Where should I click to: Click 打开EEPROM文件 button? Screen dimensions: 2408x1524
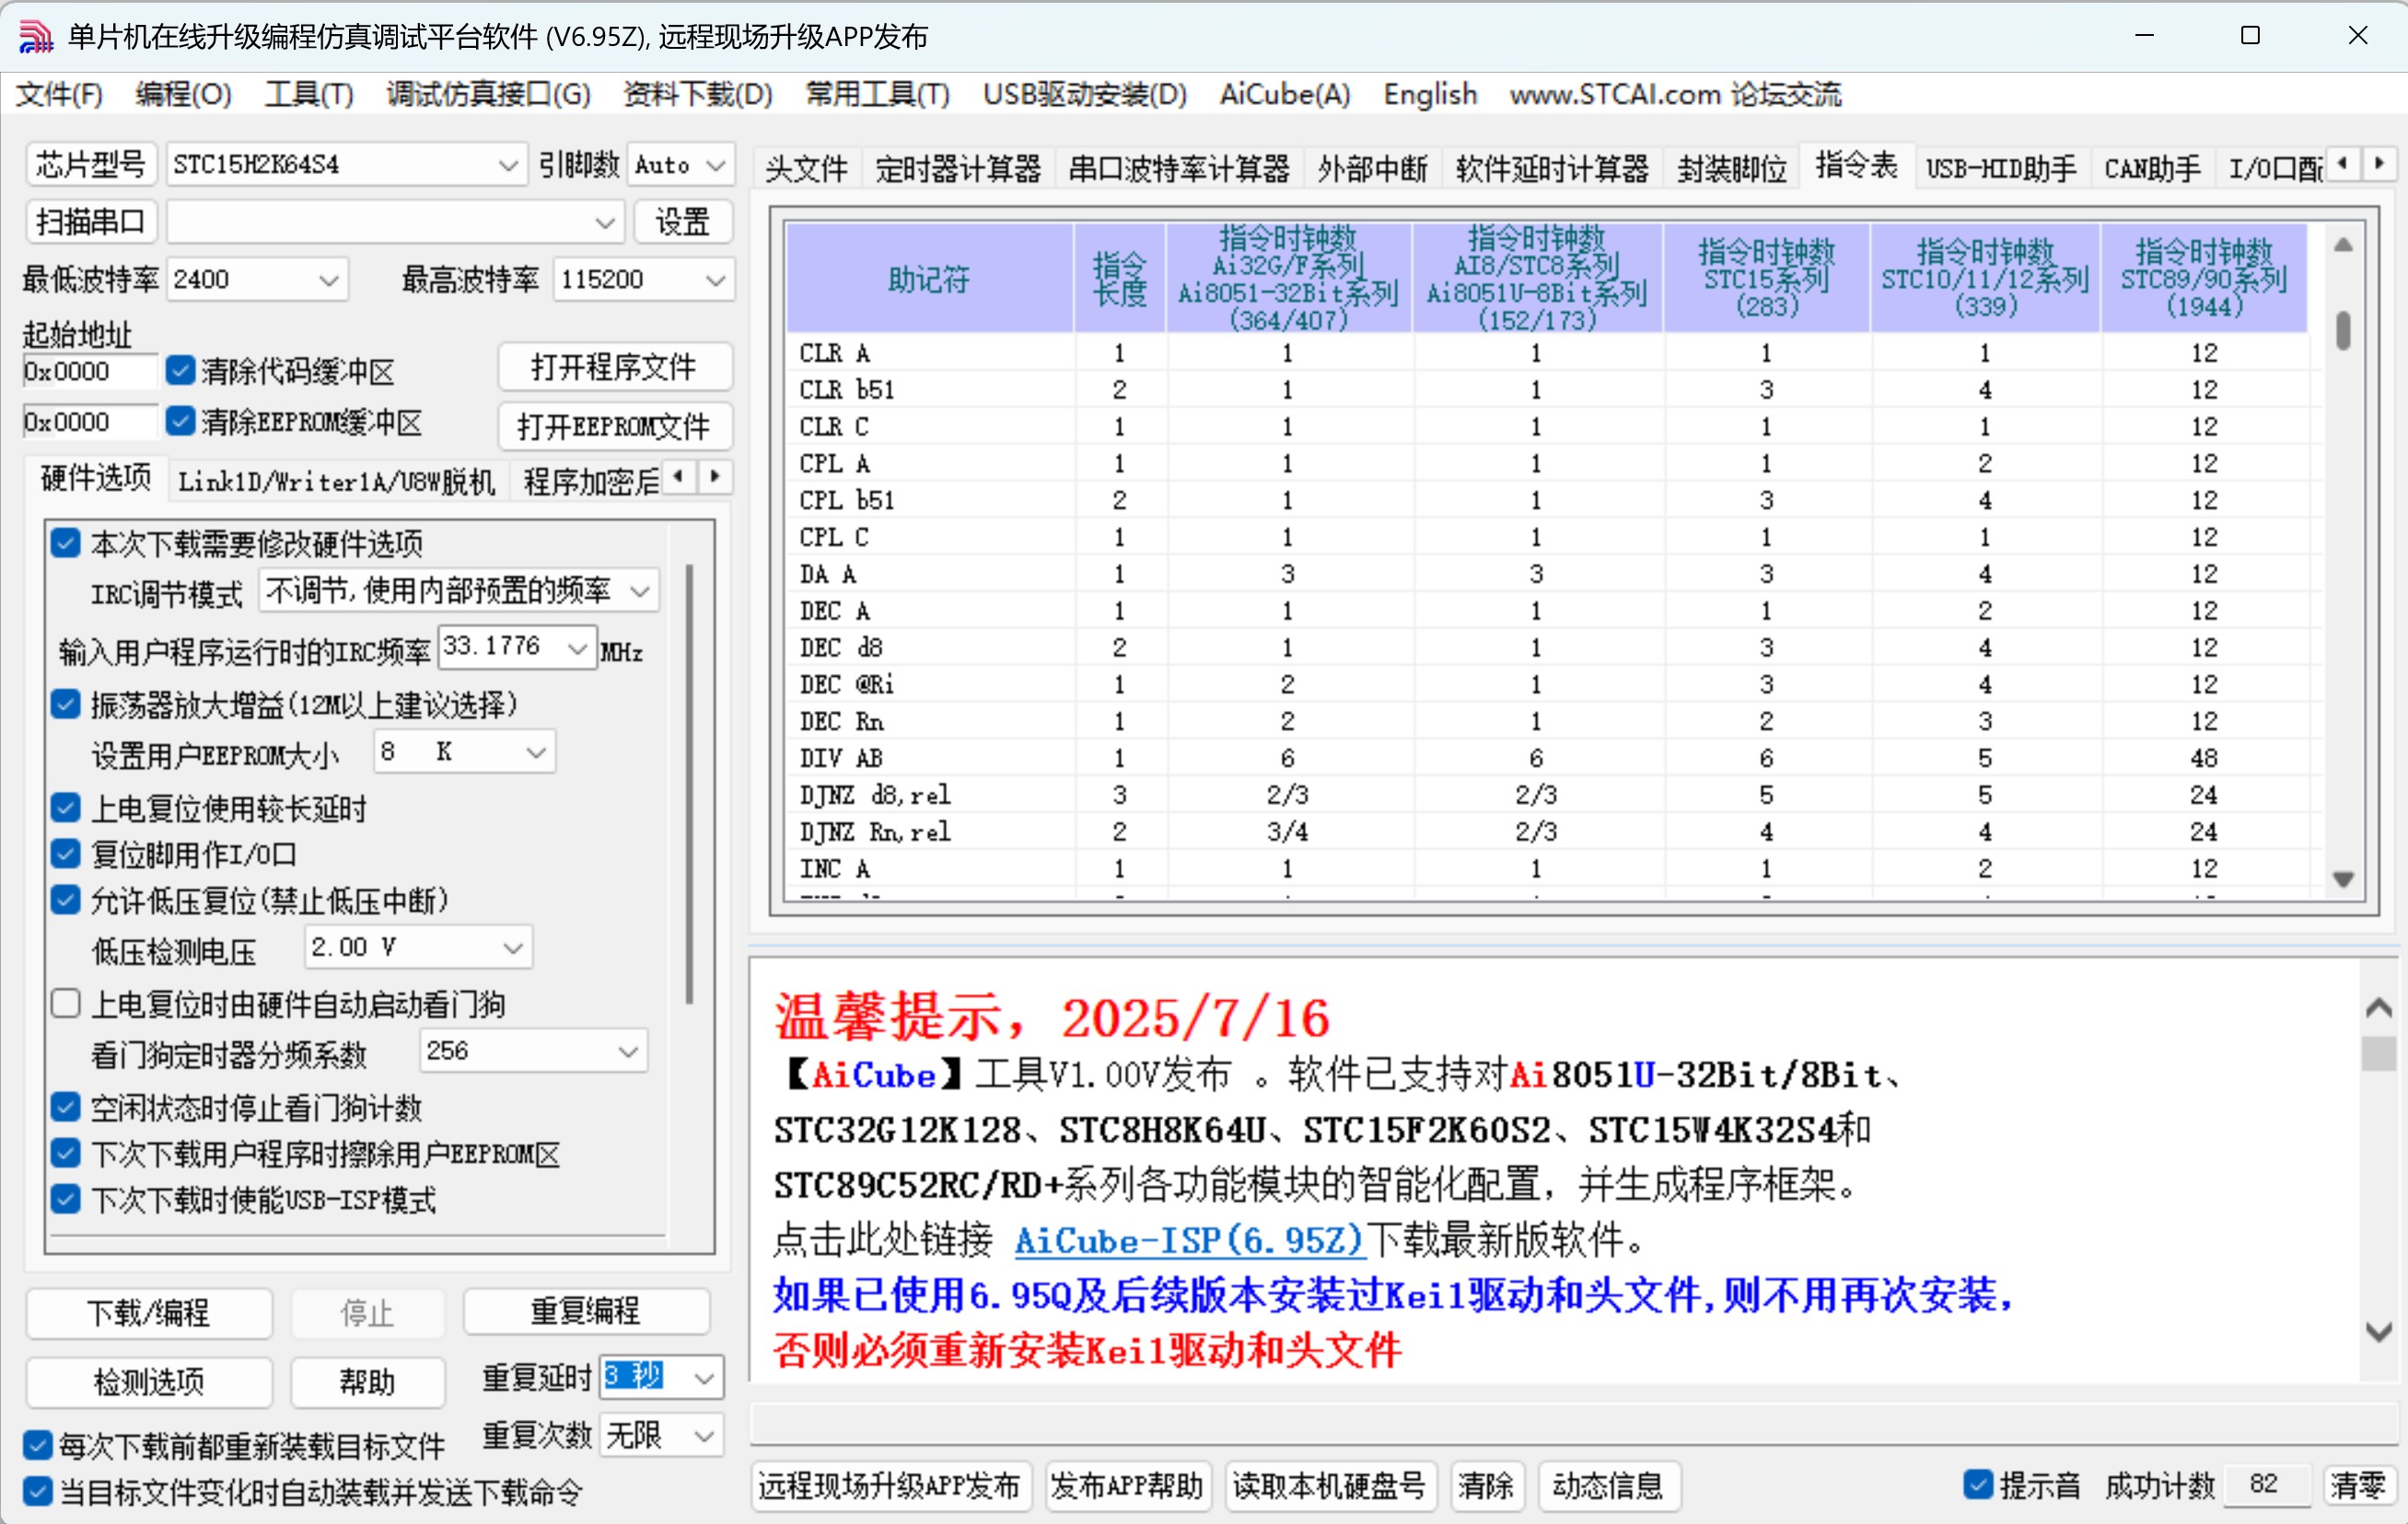614,427
